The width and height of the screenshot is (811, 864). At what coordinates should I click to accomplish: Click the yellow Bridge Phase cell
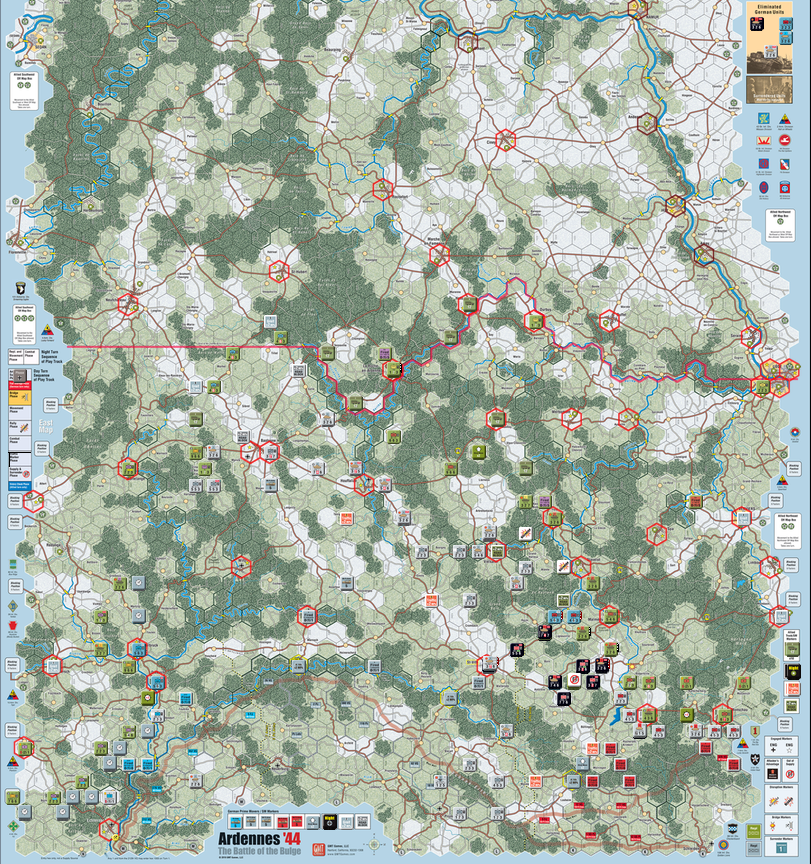tap(20, 398)
